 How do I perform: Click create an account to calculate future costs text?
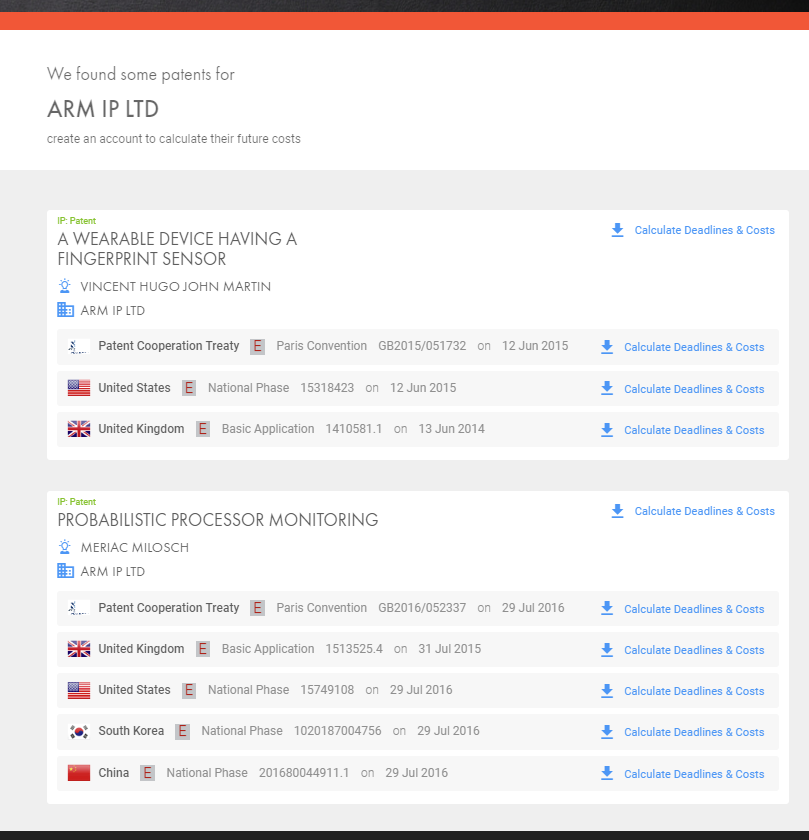pyautogui.click(x=174, y=139)
